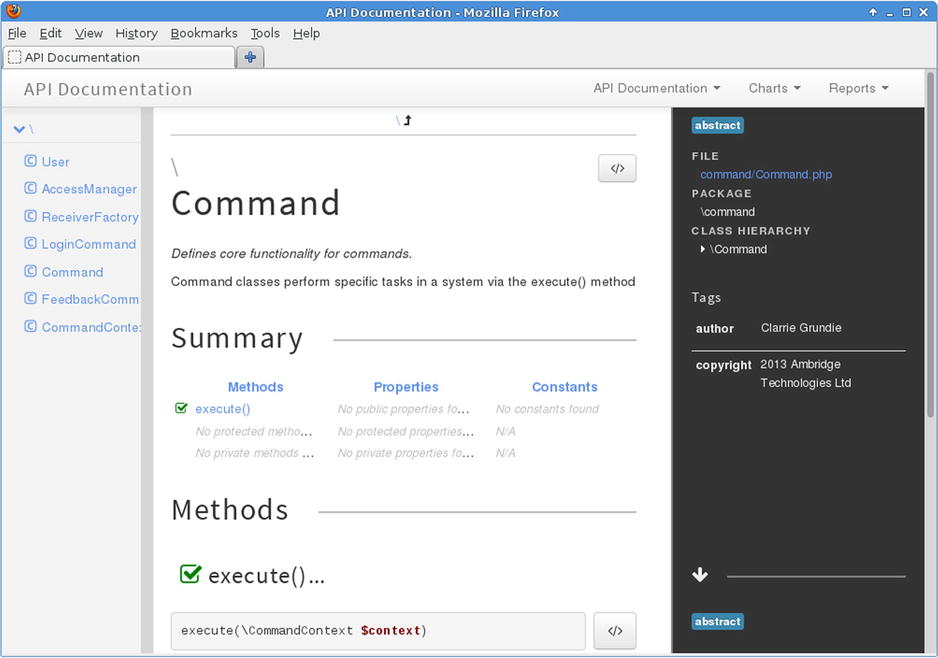Click large green check icon by execute() heading

(190, 574)
